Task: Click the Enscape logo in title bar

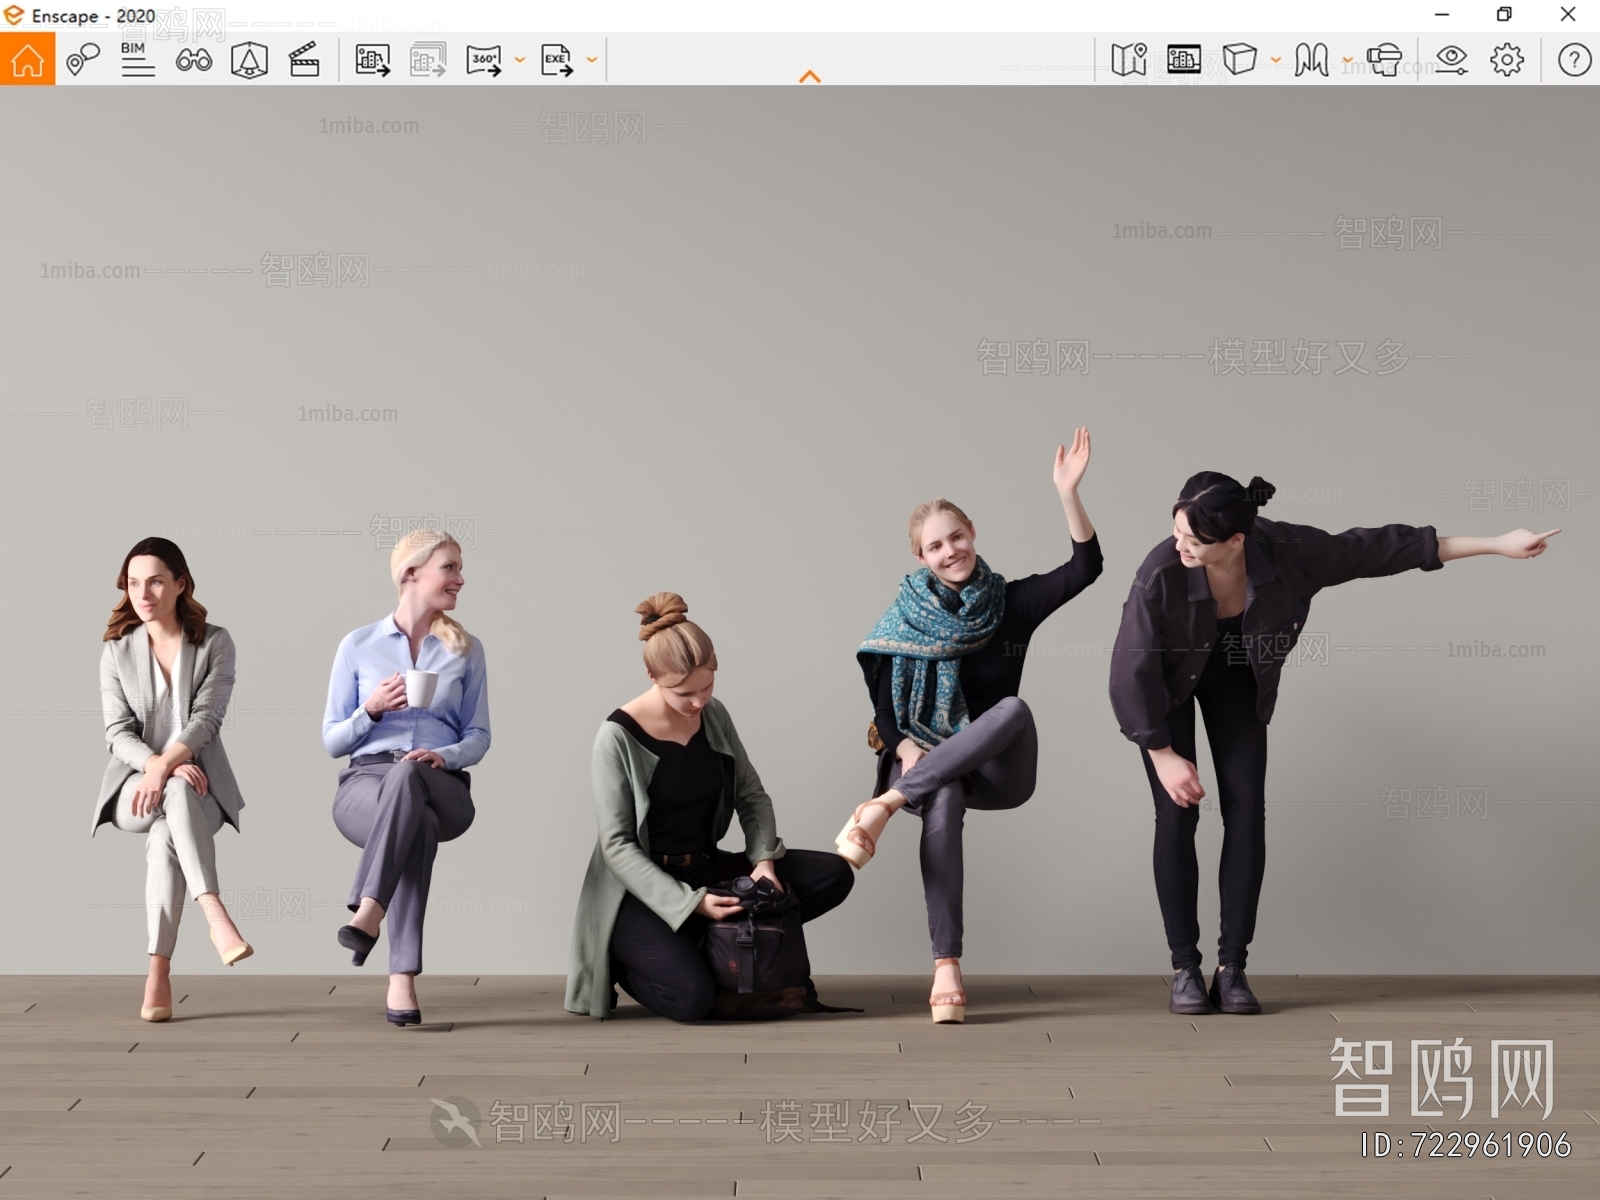Action: [13, 15]
